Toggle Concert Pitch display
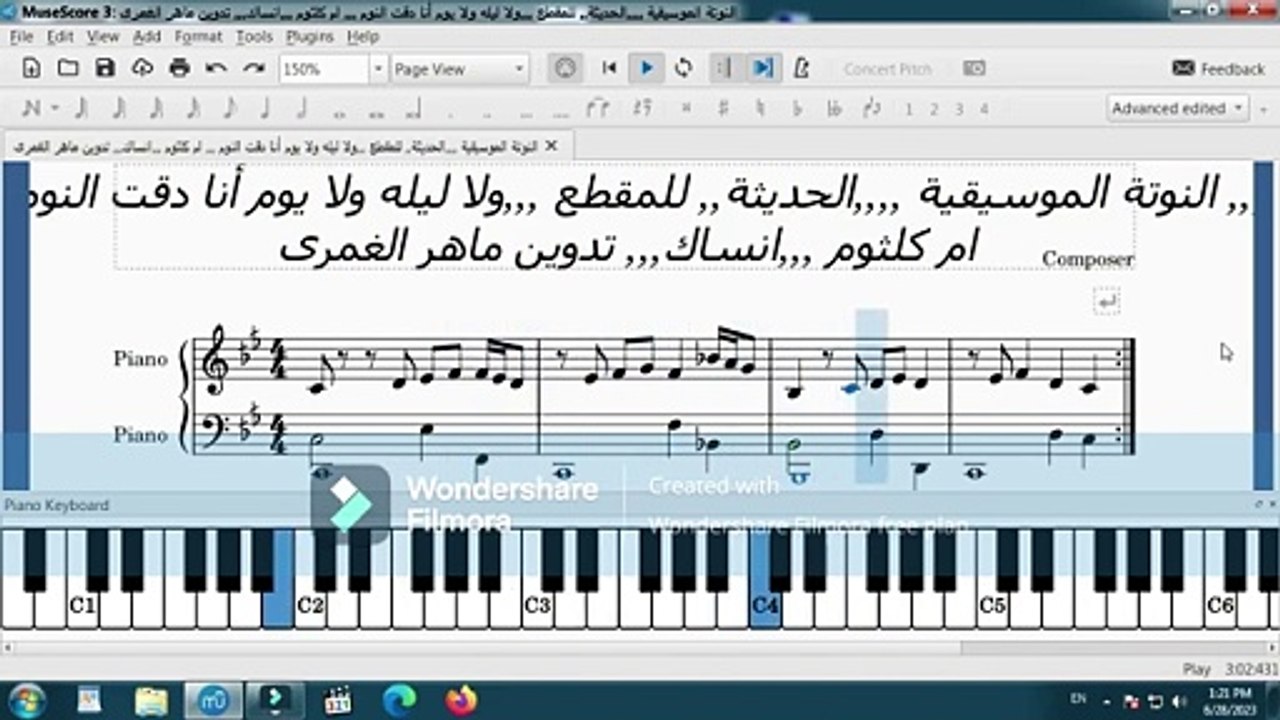This screenshot has height=720, width=1280. coord(887,69)
